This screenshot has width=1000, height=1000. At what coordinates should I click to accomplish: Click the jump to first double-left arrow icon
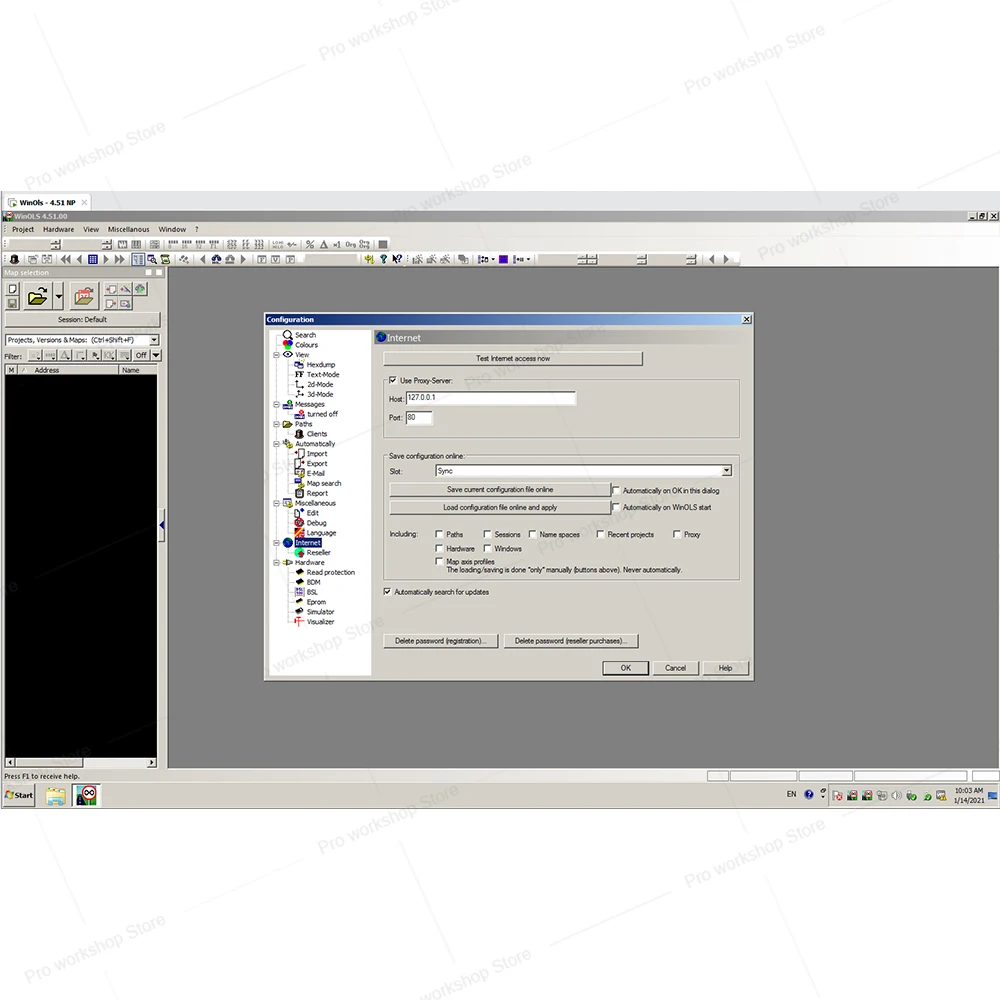click(x=66, y=260)
